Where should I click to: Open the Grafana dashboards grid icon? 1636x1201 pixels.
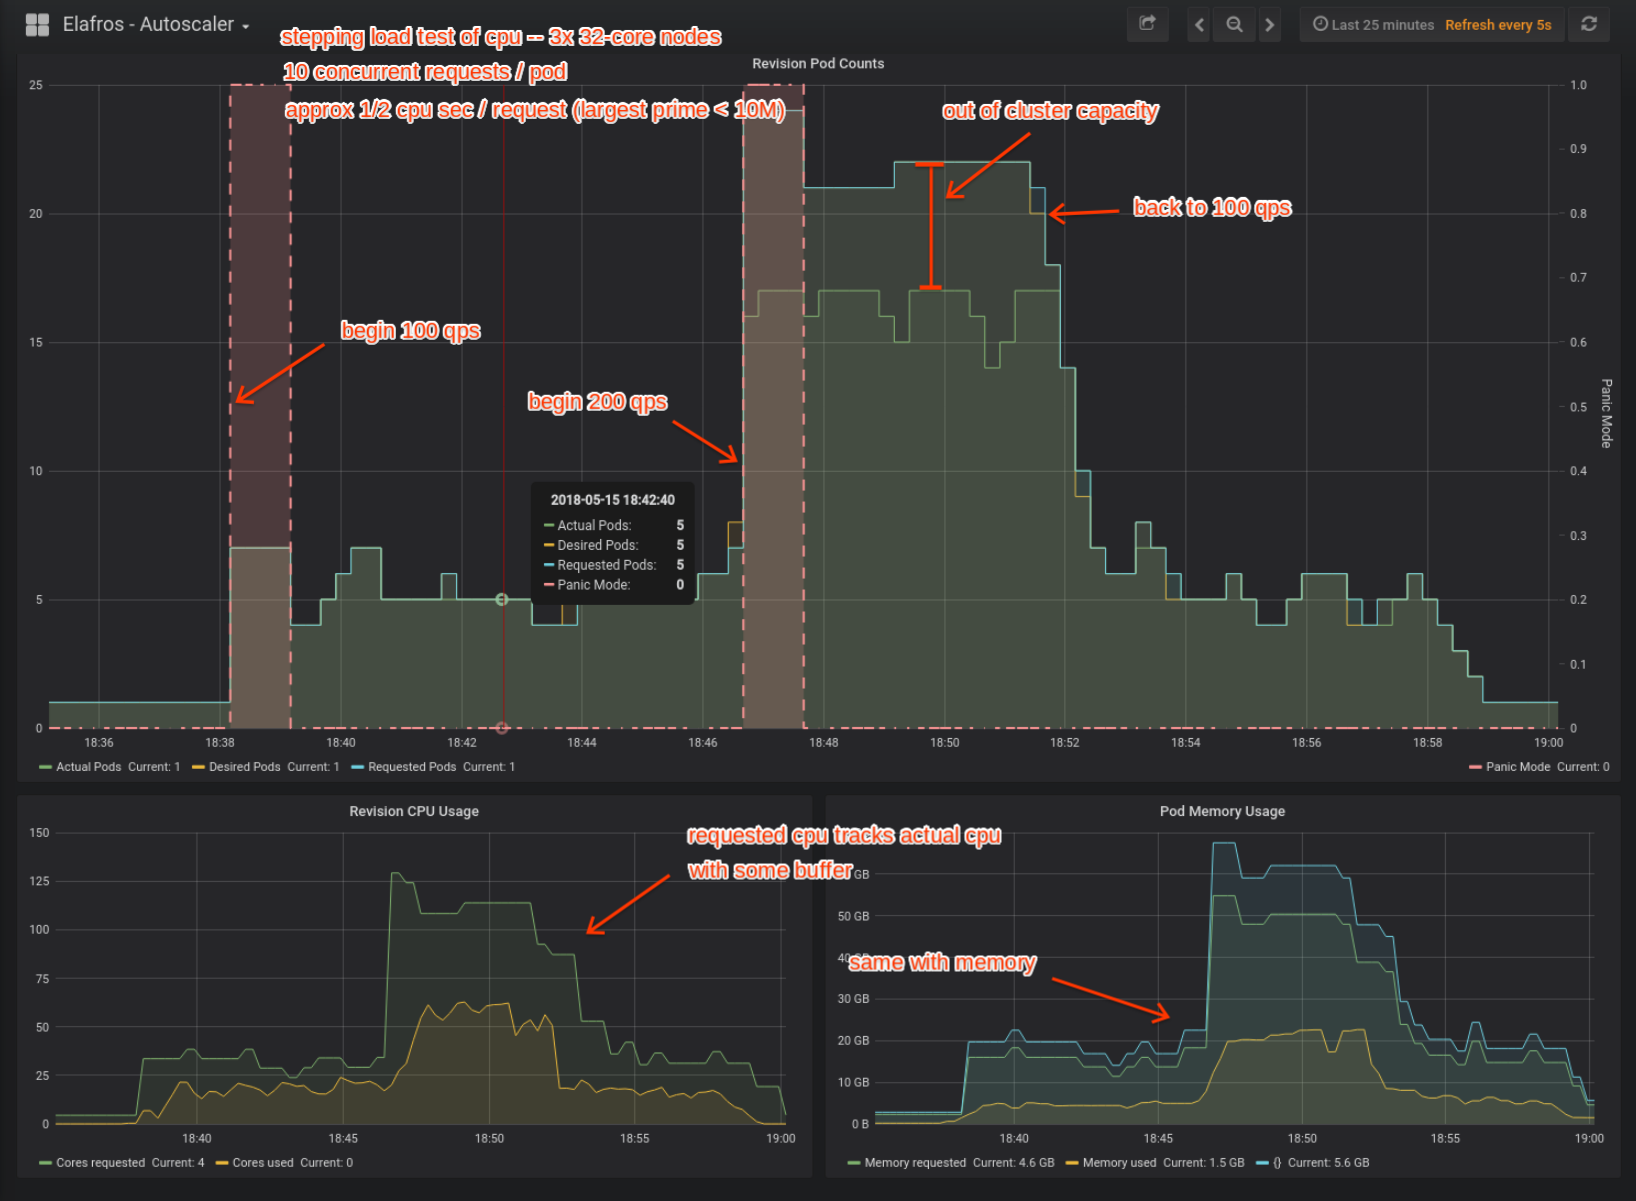pyautogui.click(x=37, y=25)
